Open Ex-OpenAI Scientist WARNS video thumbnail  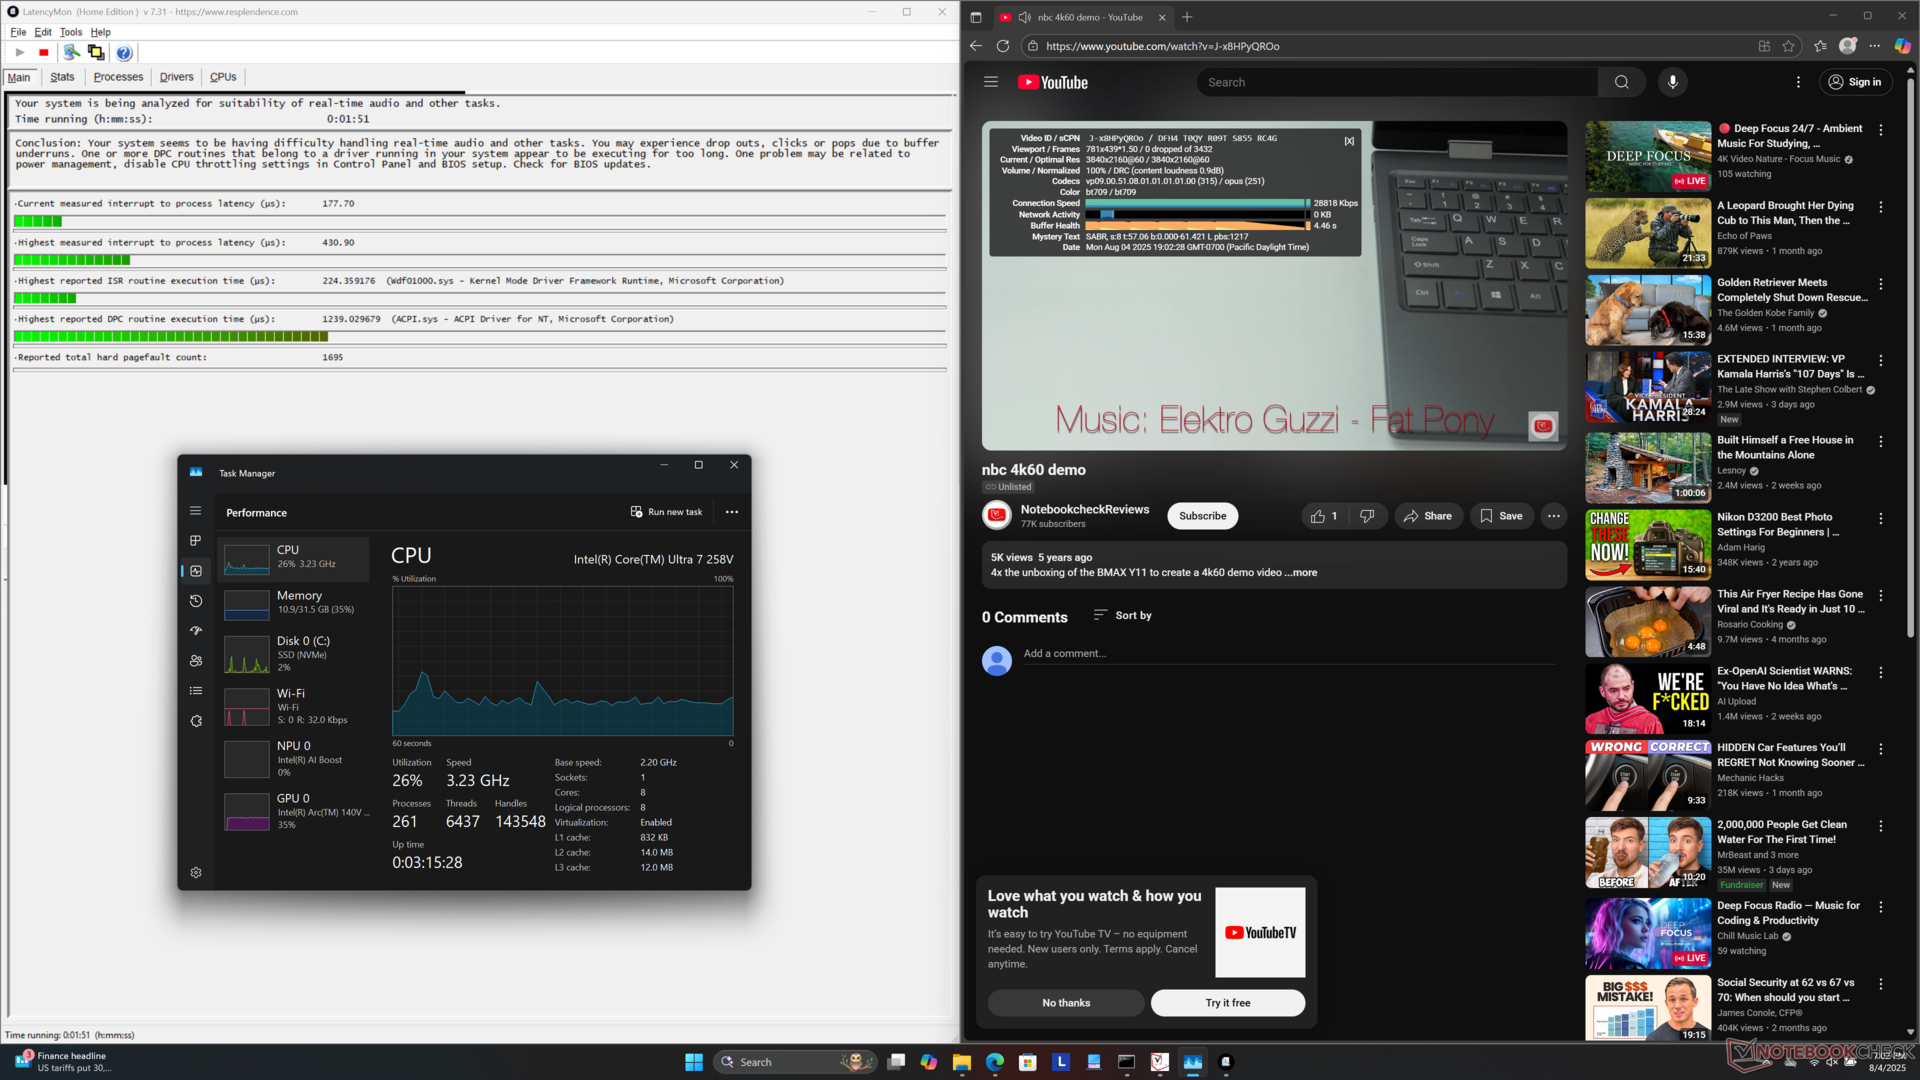1648,698
